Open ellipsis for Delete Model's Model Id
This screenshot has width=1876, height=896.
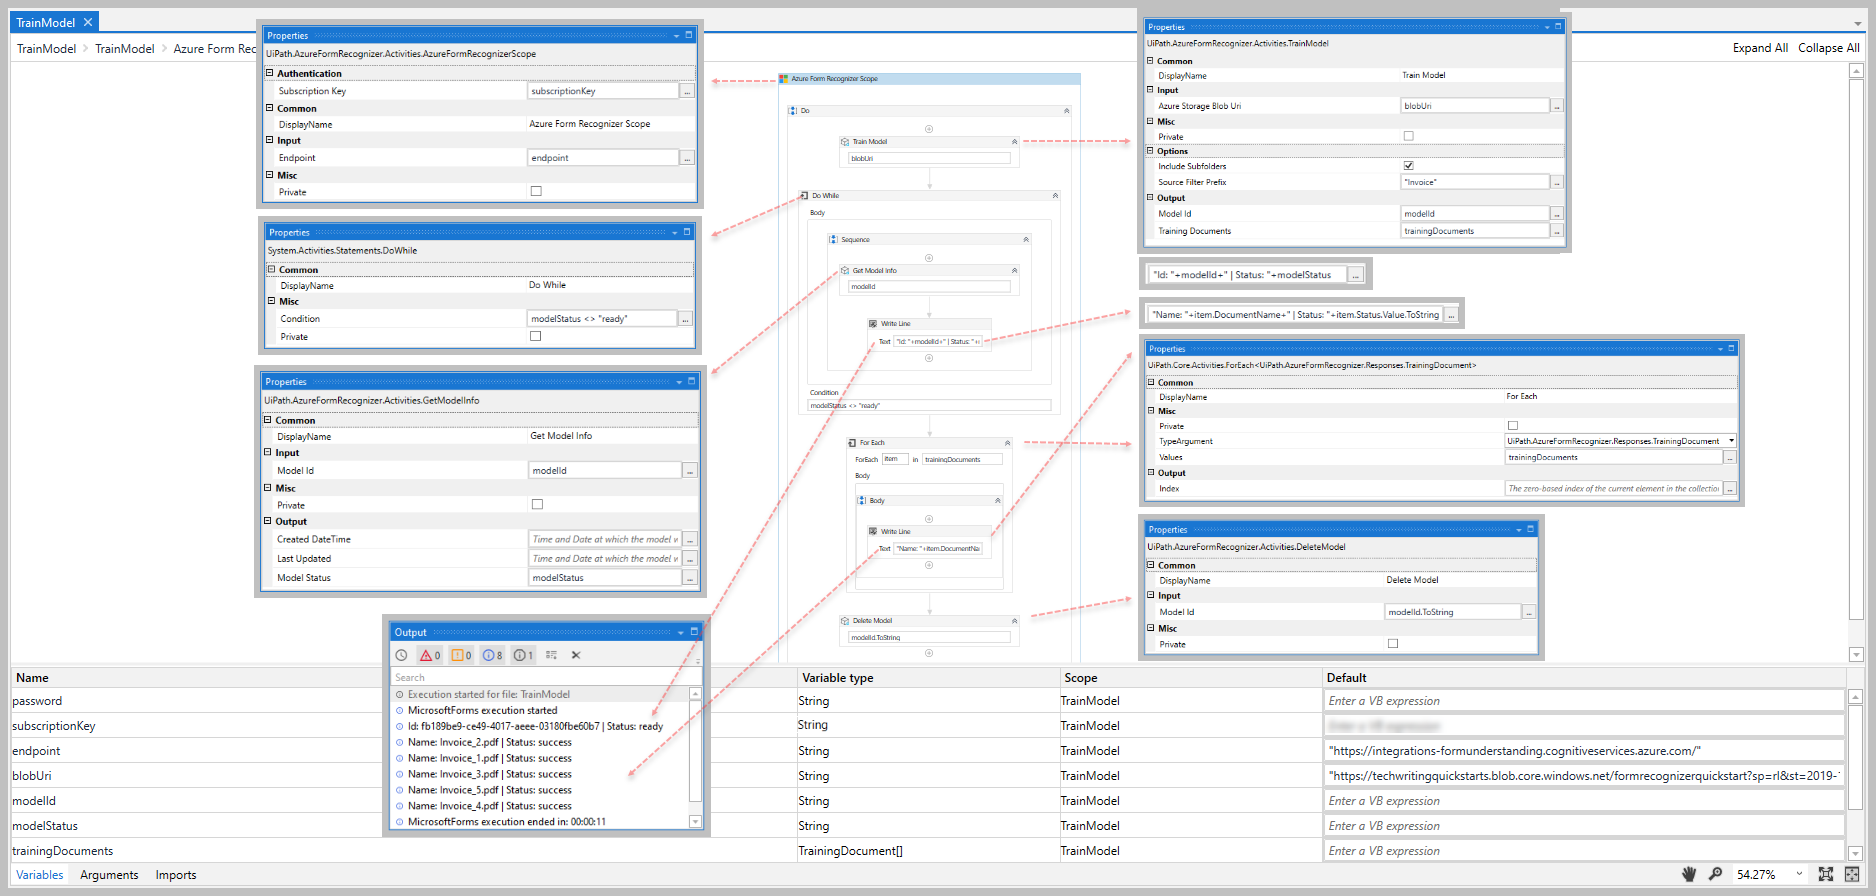(x=1529, y=612)
